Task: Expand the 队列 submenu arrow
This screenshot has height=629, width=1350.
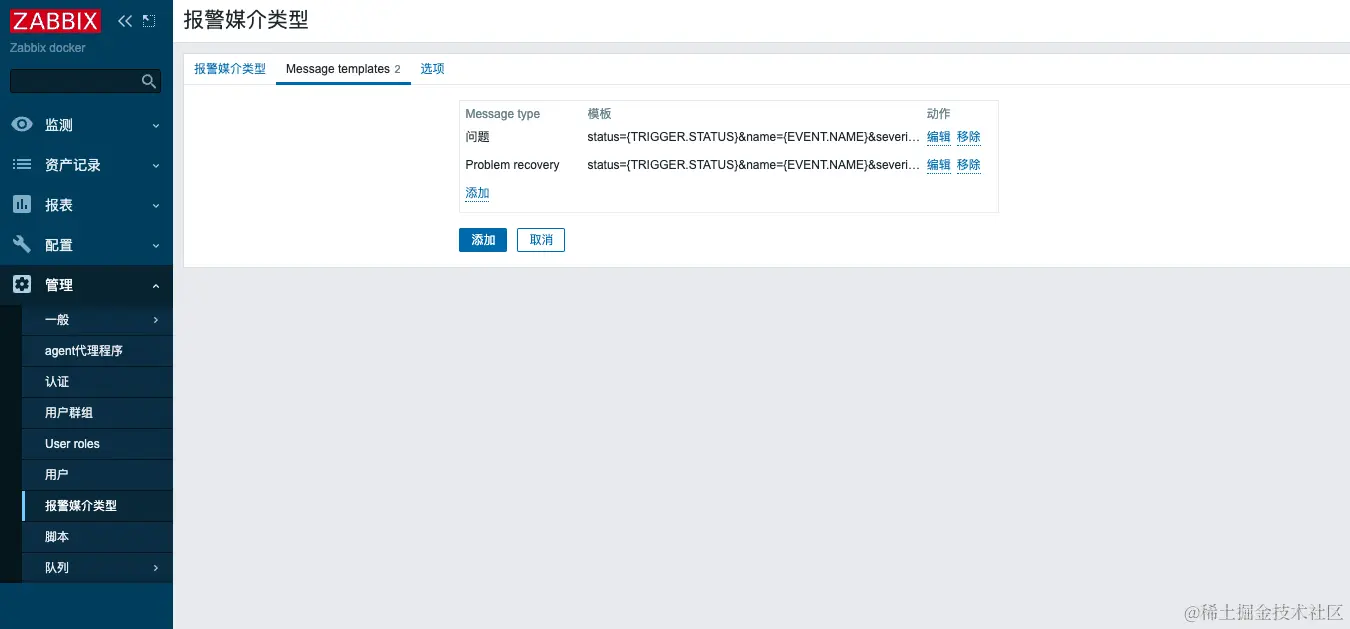Action: [x=156, y=568]
